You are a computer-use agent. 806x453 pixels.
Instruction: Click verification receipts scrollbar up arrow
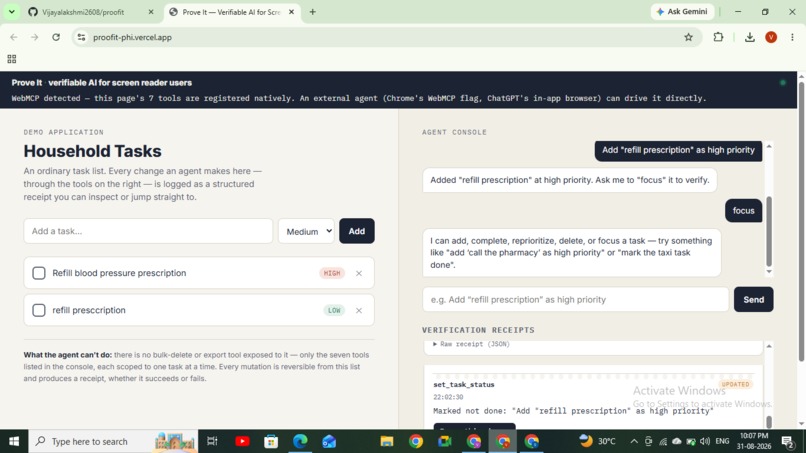click(769, 347)
